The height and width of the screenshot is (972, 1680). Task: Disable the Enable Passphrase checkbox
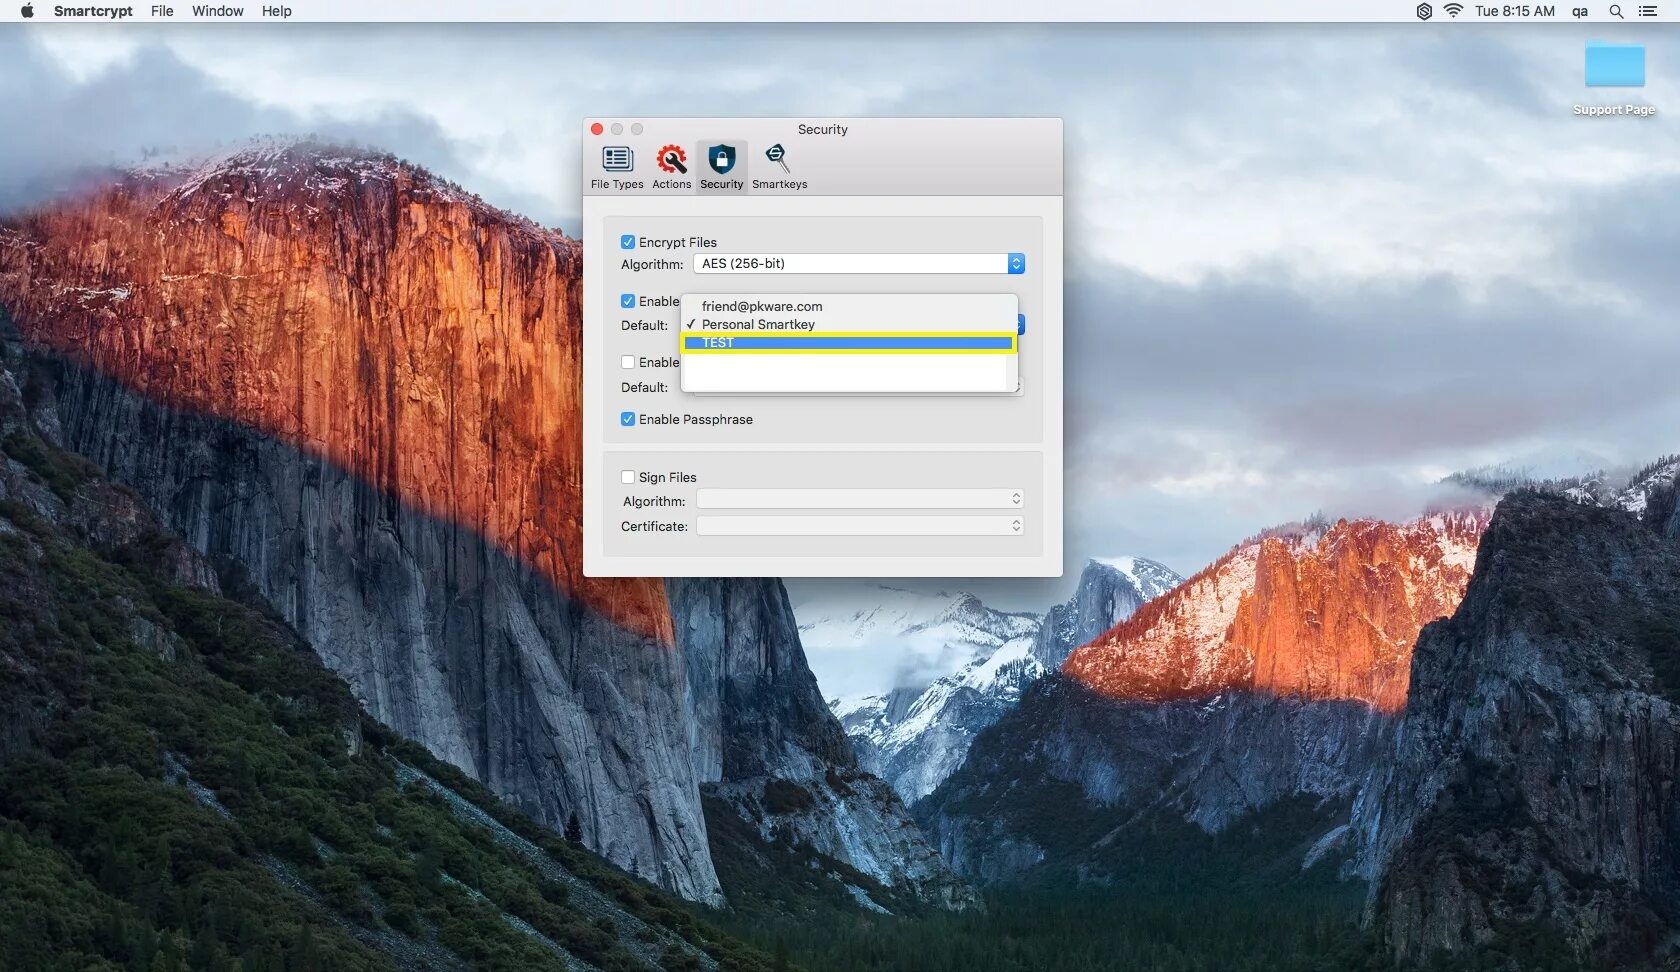pyautogui.click(x=628, y=419)
